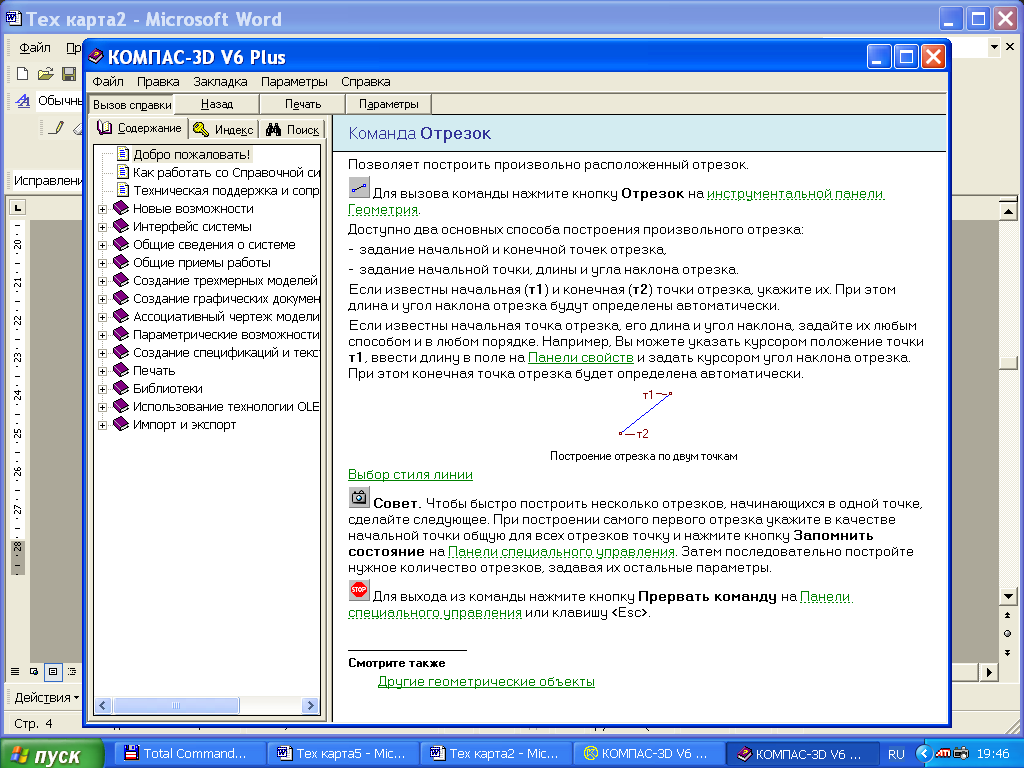Expand the Интерфейс системы node

[103, 227]
